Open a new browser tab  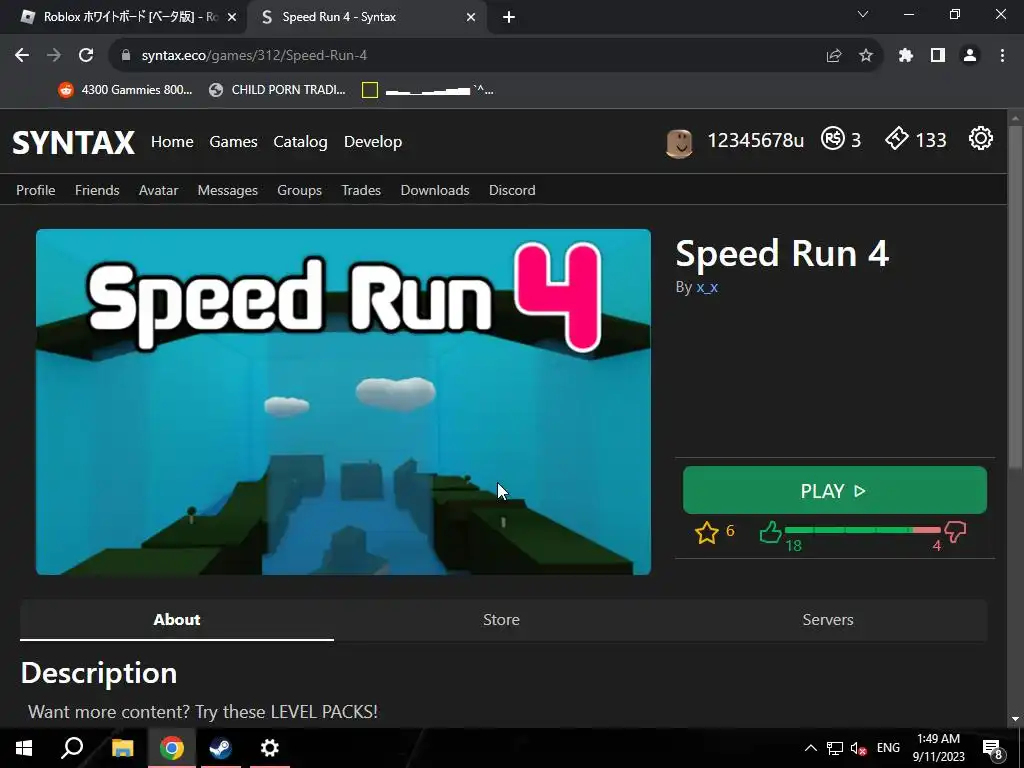tap(509, 18)
